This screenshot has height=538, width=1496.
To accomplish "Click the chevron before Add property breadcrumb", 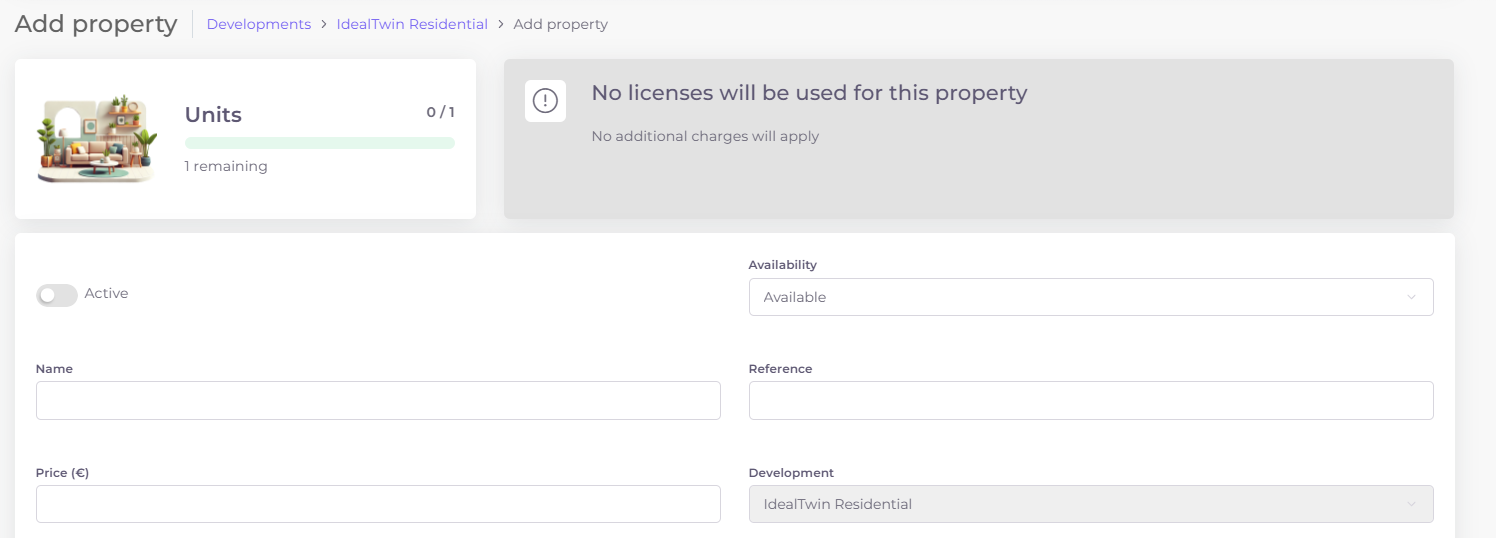I will tap(501, 24).
